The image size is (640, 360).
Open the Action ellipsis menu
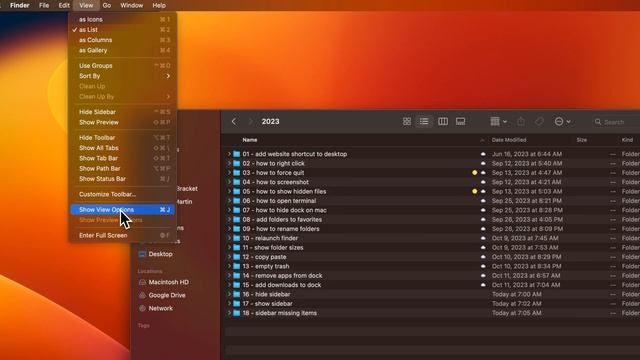562,122
